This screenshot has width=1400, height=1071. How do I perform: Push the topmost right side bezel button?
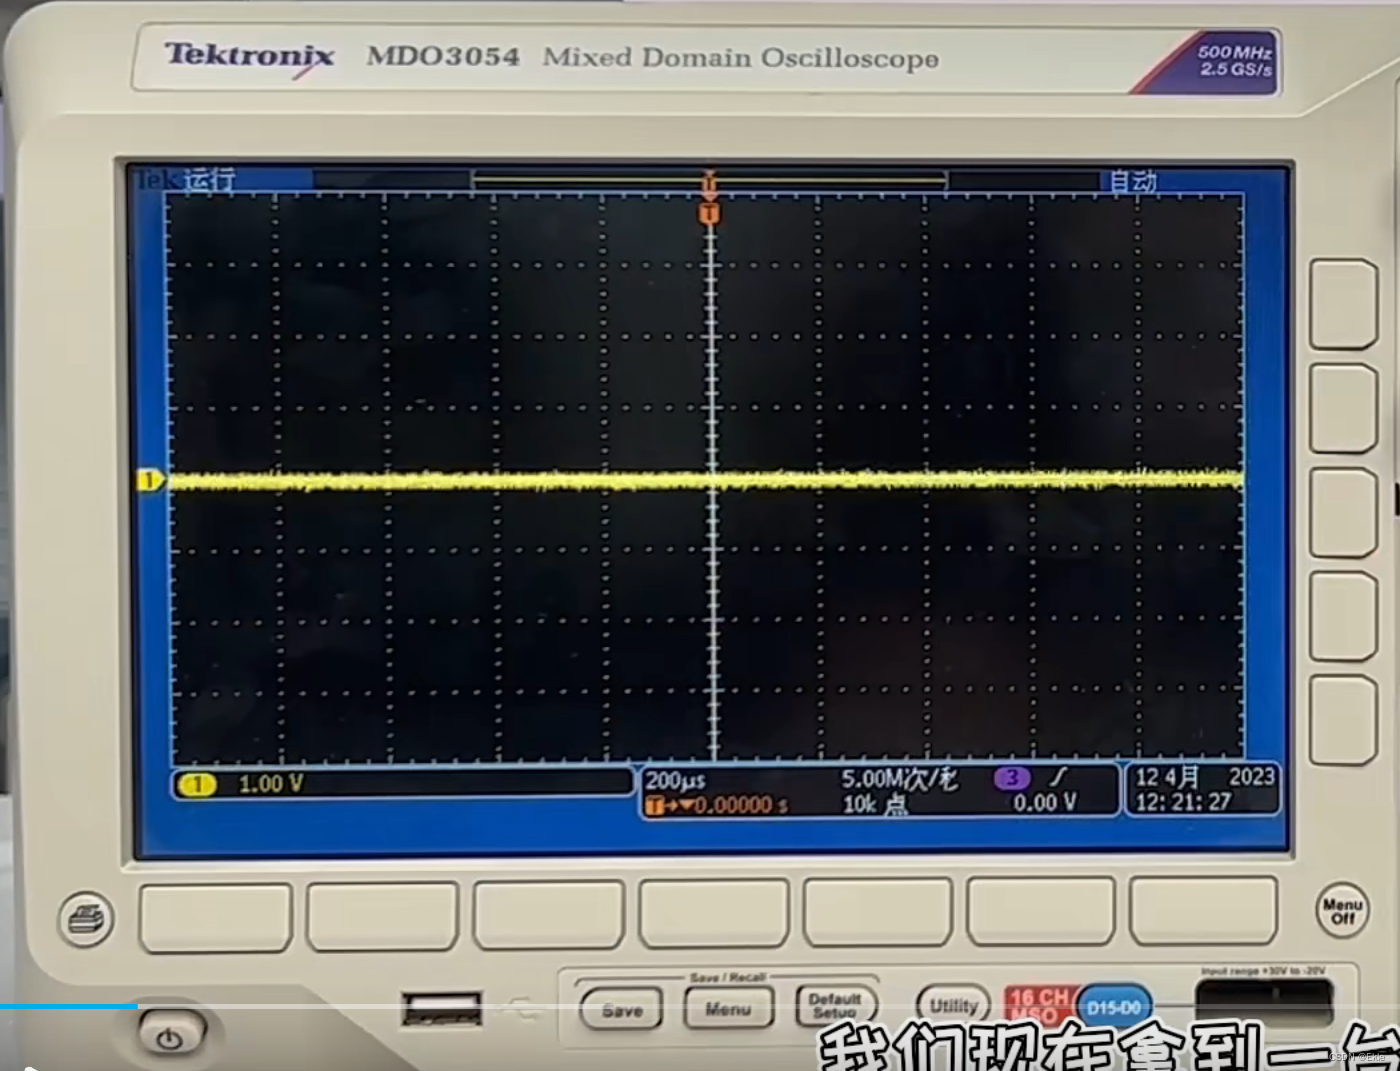[x=1343, y=304]
